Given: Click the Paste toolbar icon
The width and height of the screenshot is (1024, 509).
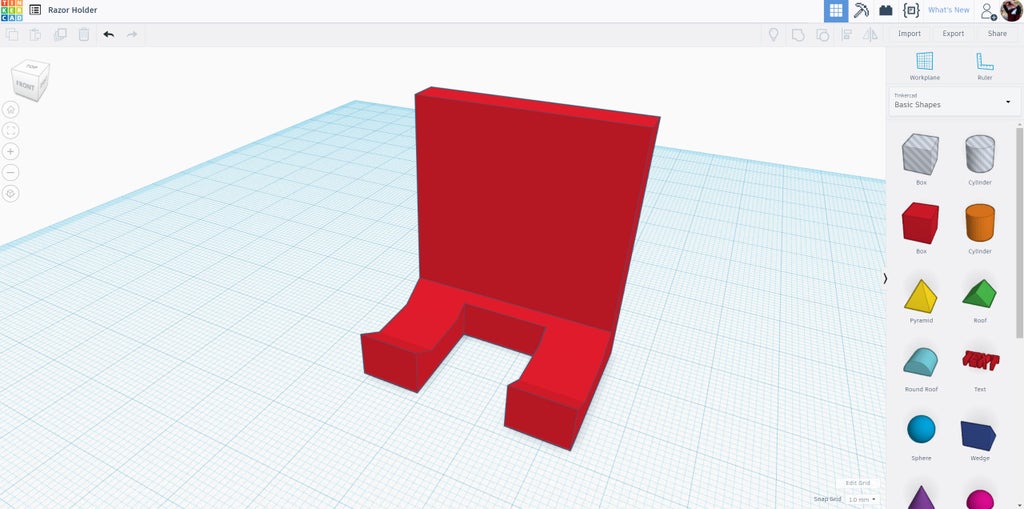Looking at the screenshot, I should click(35, 34).
